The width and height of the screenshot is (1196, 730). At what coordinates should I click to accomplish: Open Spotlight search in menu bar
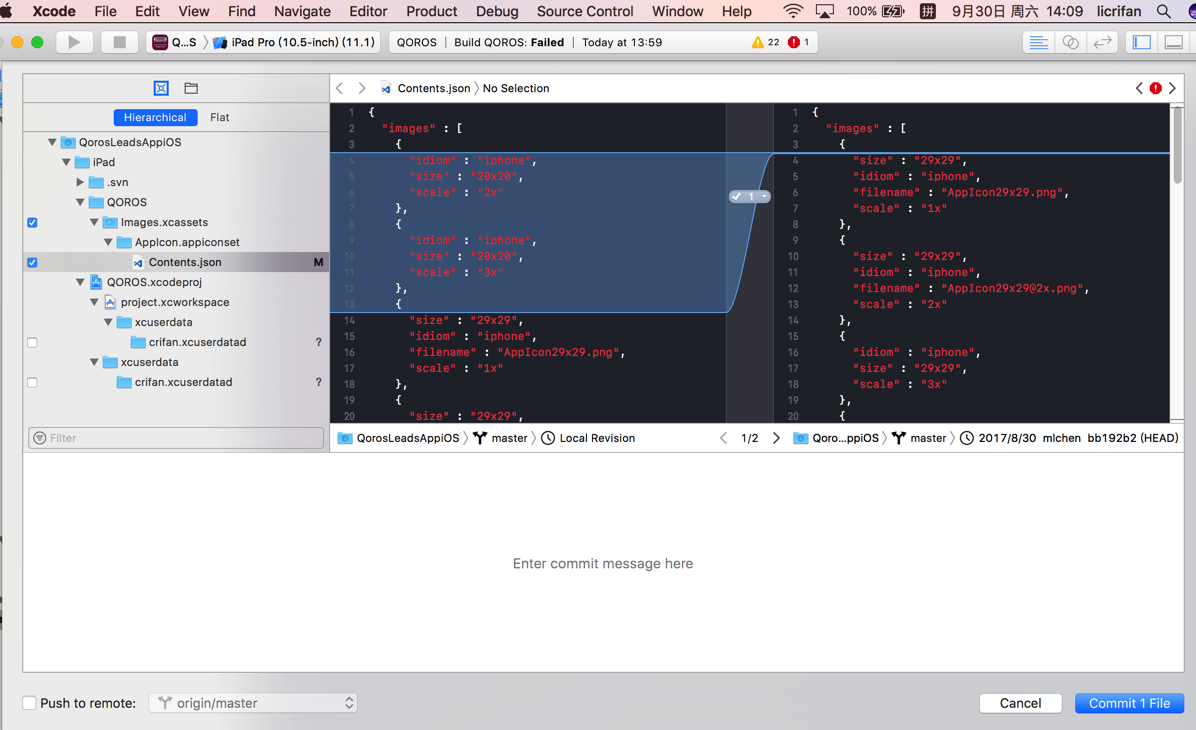click(x=1163, y=11)
